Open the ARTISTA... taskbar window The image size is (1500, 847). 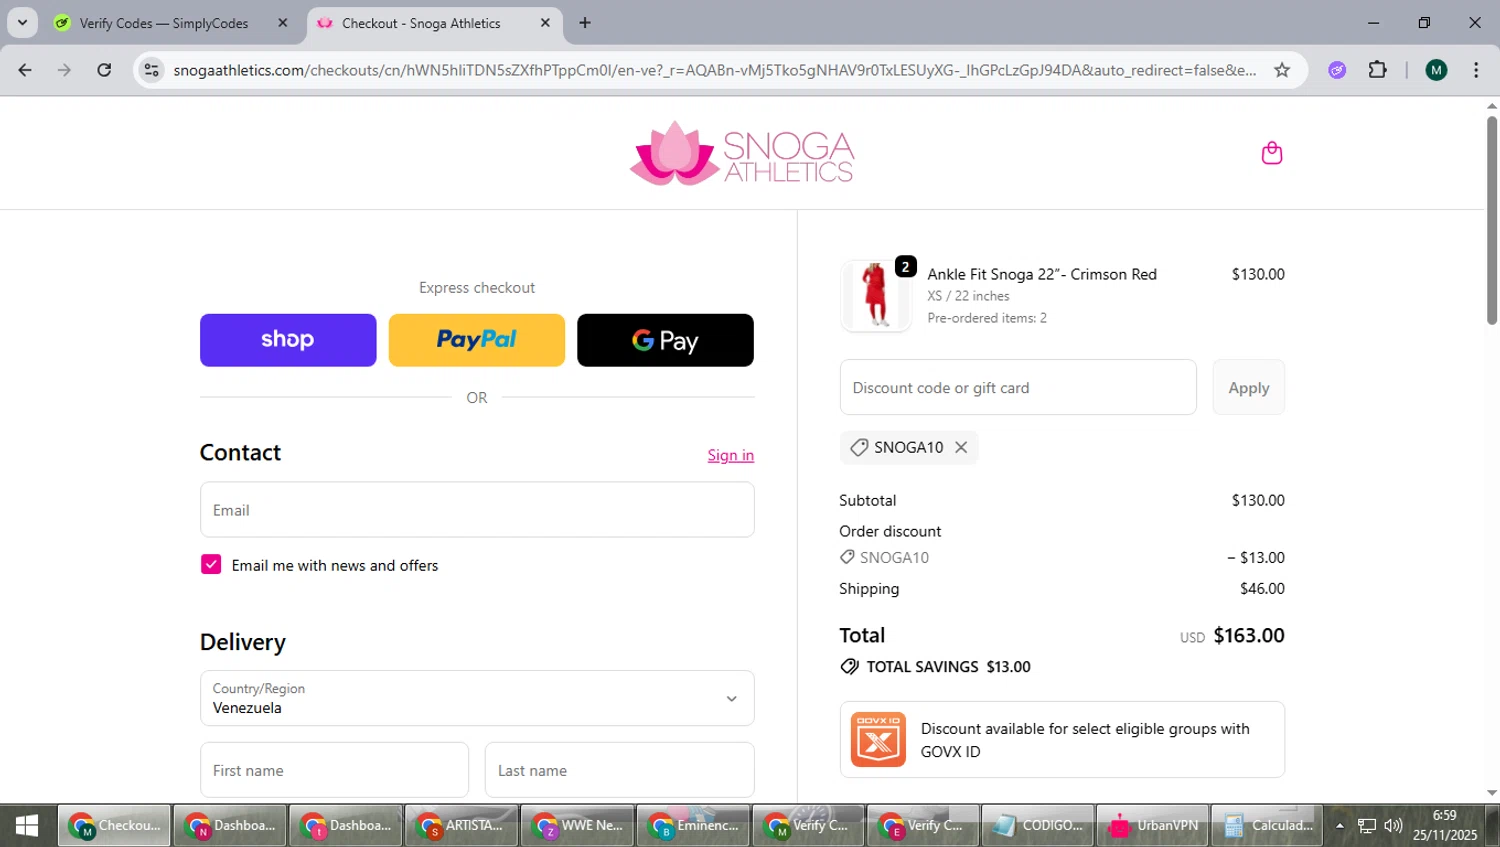tap(462, 825)
